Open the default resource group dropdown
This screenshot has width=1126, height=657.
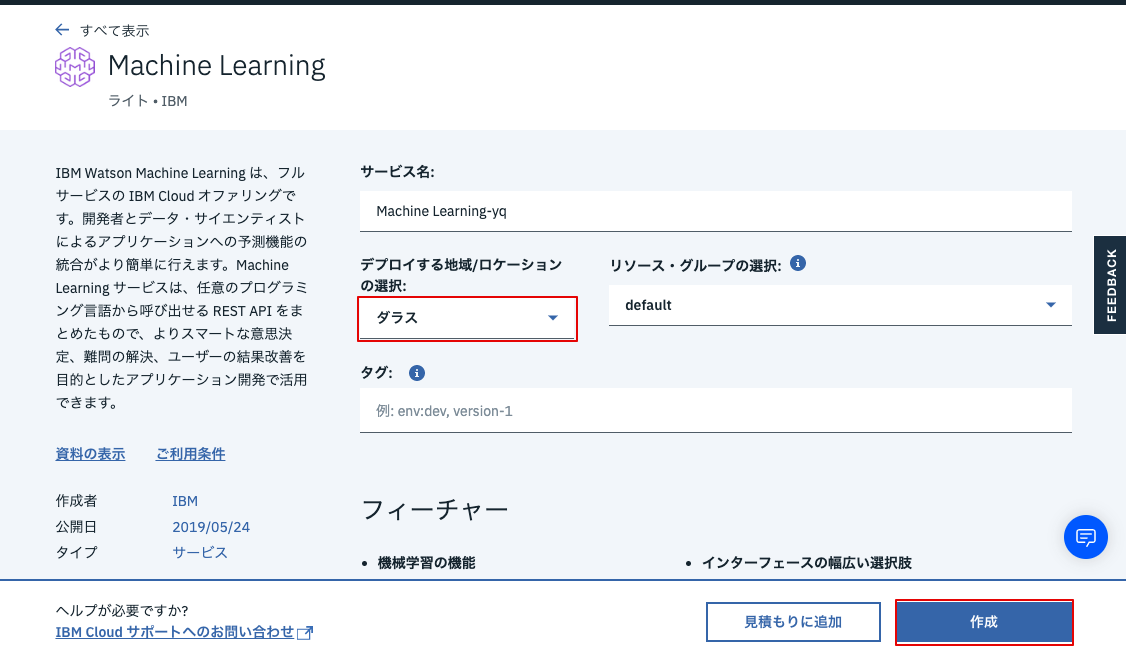(x=840, y=305)
